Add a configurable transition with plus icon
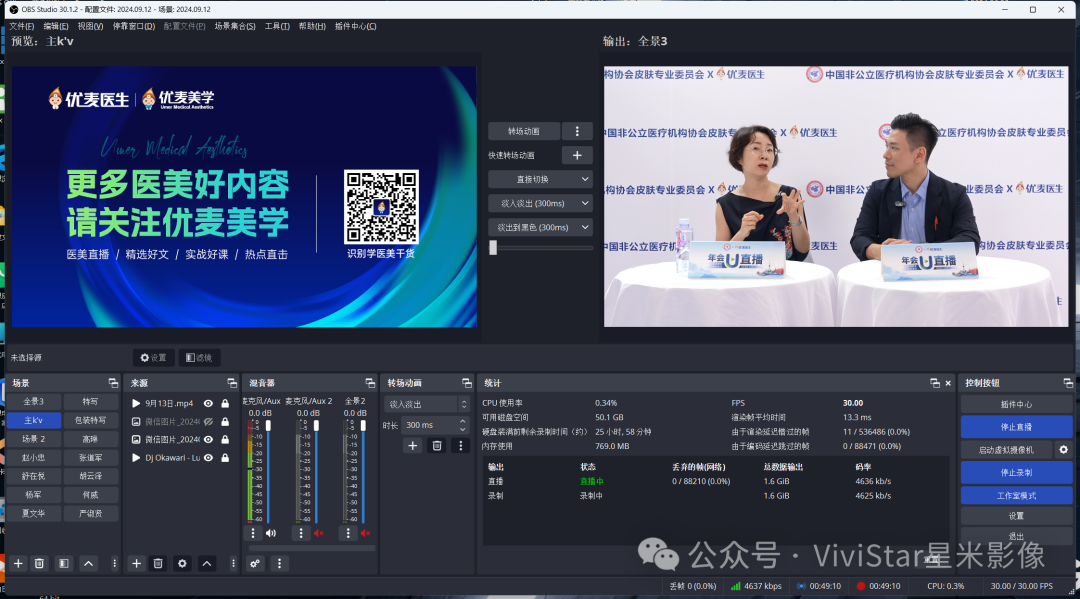1080x599 pixels. 412,445
